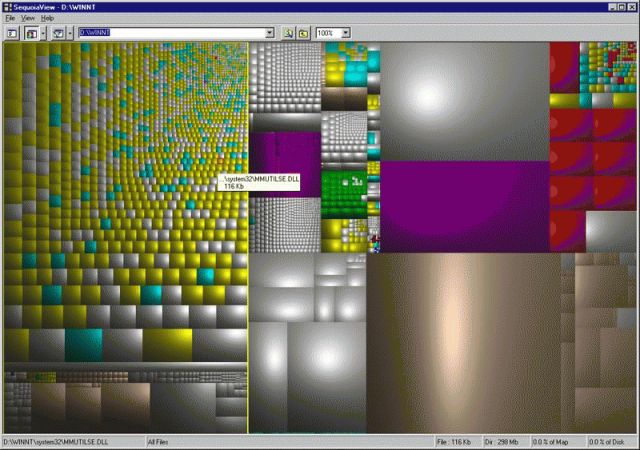
Task: Expand the color scheme dropdown arrow
Action: click(43, 33)
